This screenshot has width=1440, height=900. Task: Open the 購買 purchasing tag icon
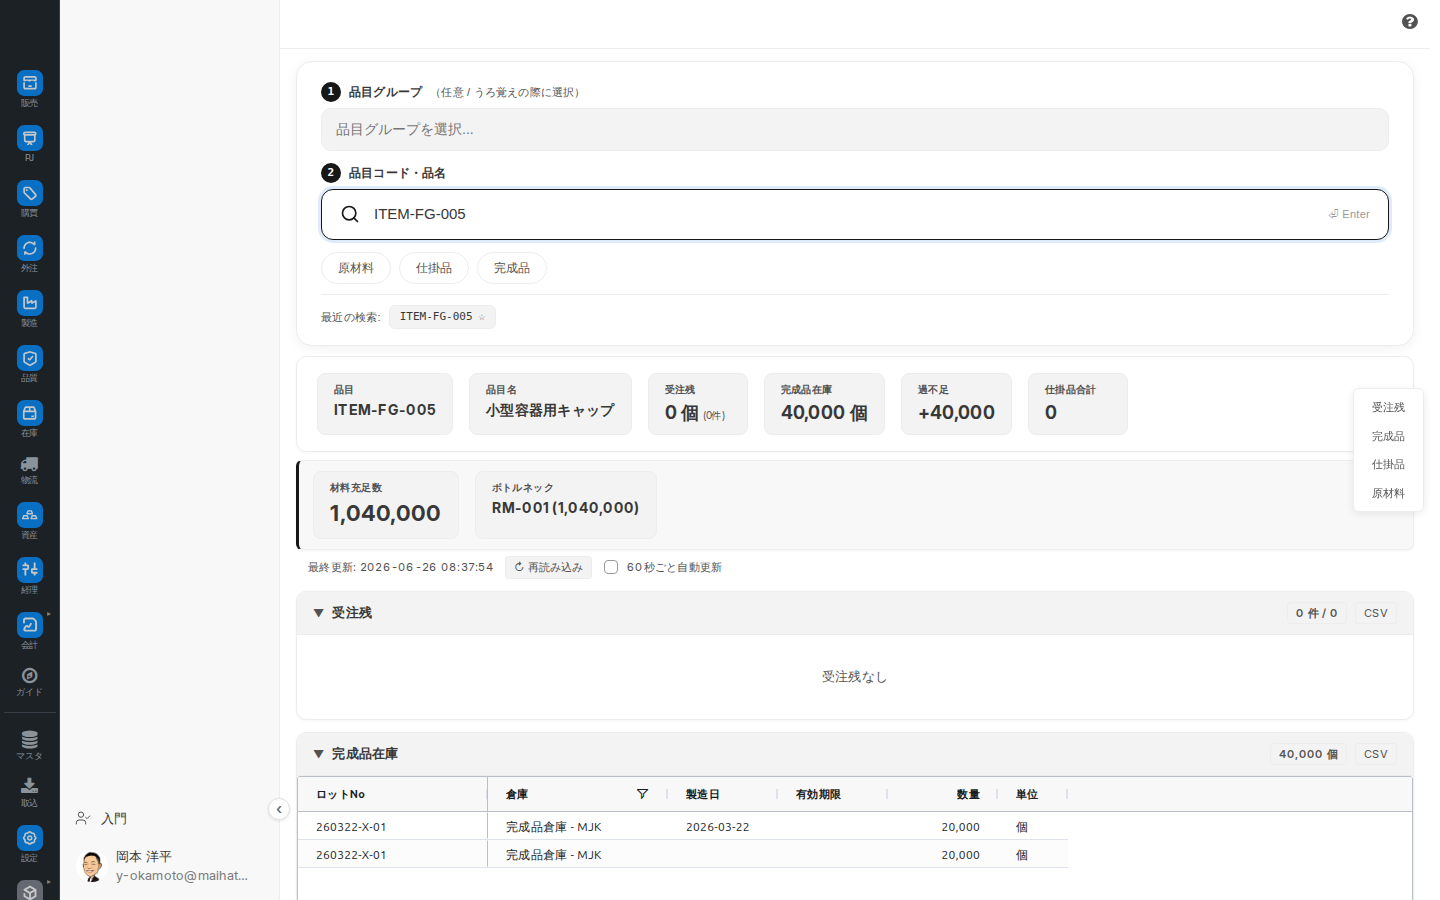(30, 193)
